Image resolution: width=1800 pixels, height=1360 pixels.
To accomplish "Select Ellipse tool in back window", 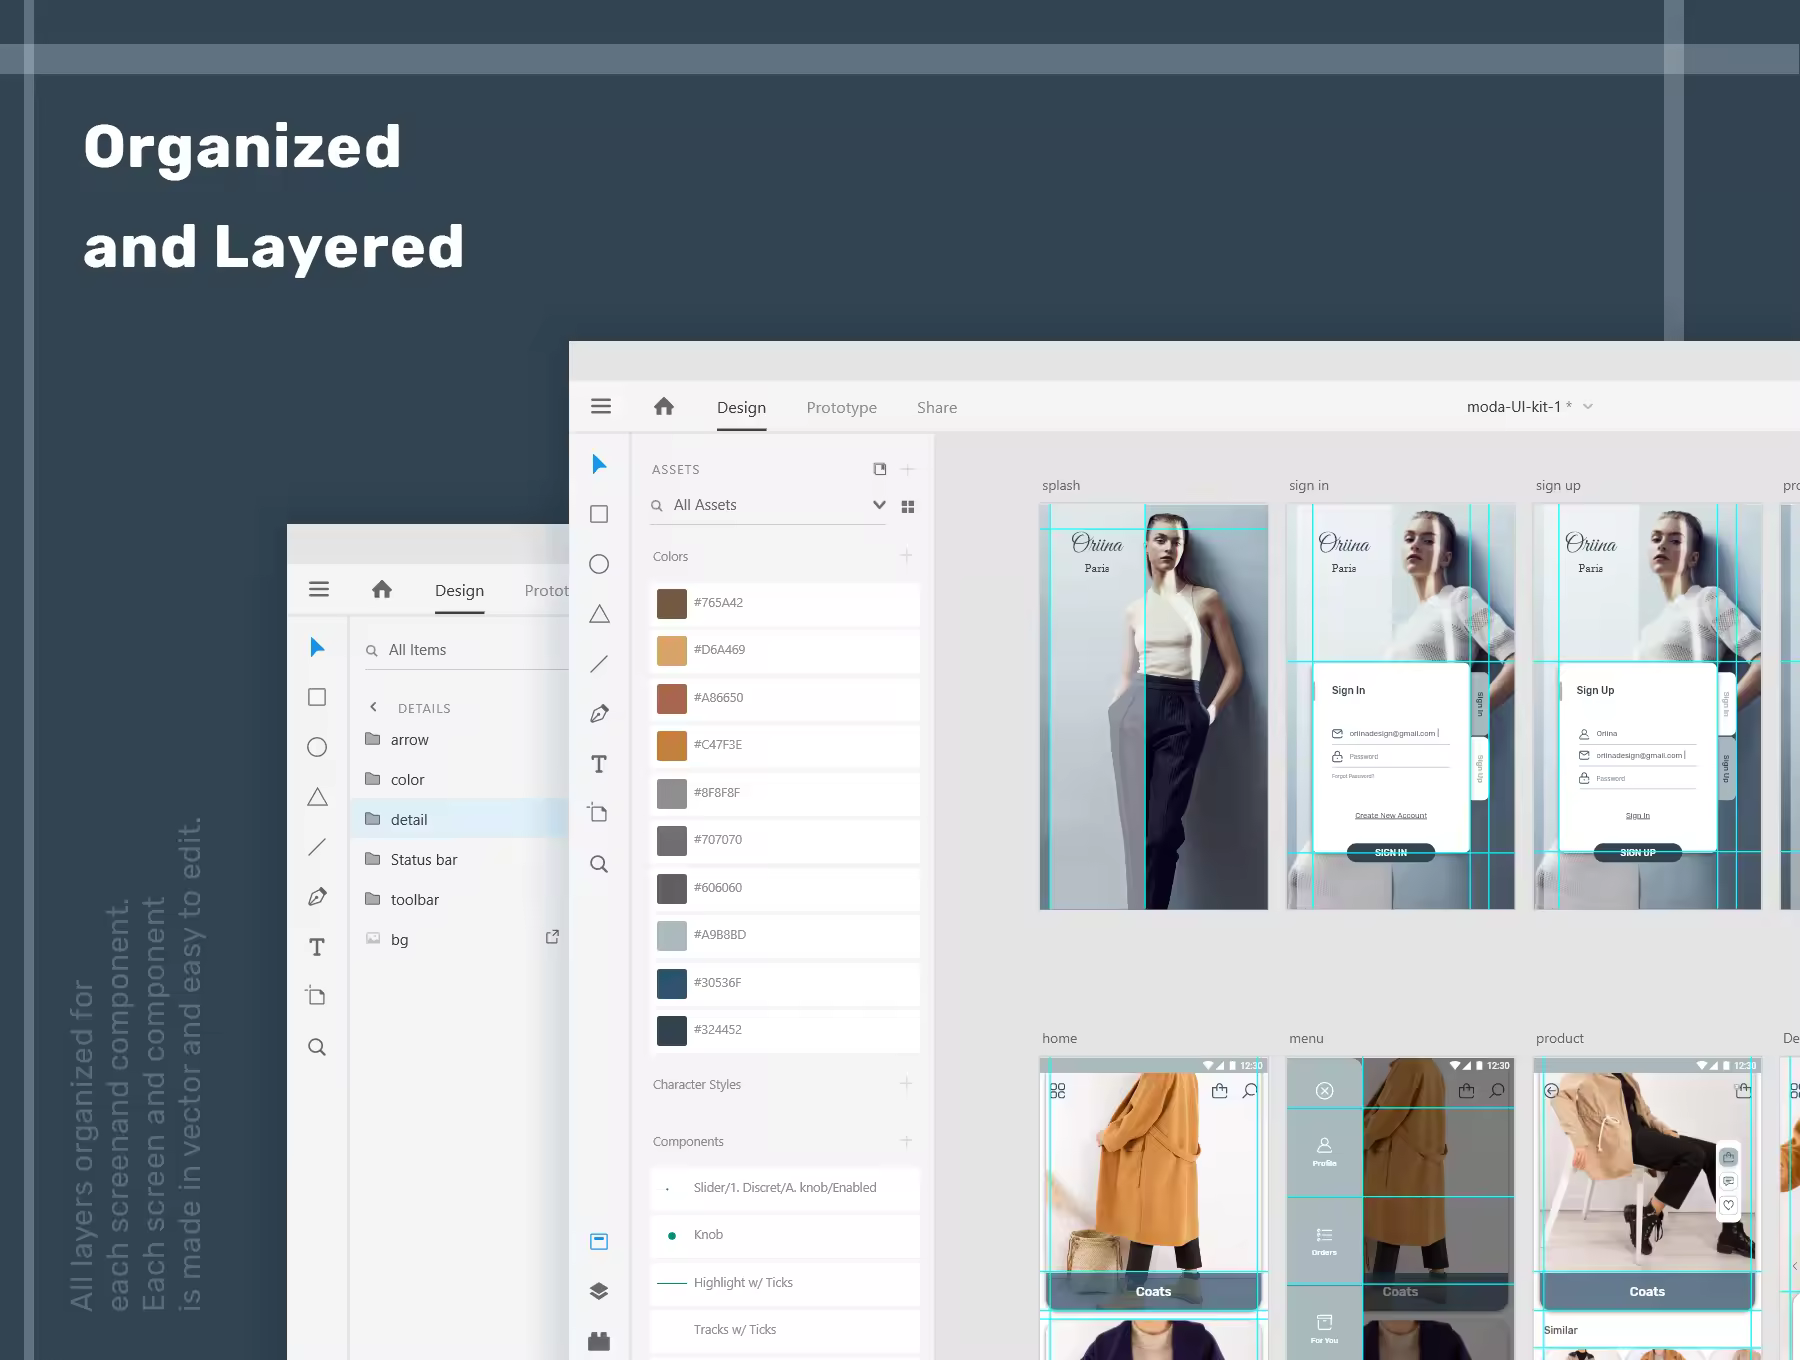I will (317, 747).
